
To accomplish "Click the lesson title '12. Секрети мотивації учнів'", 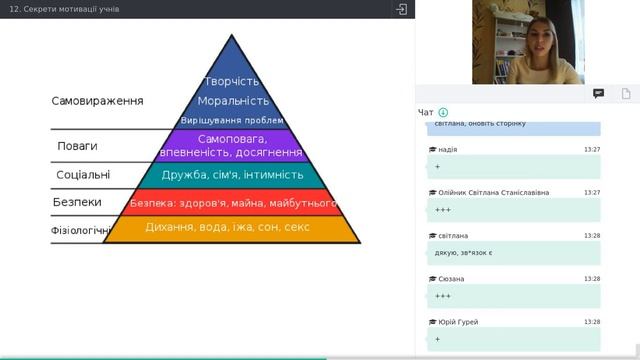I will coord(64,9).
